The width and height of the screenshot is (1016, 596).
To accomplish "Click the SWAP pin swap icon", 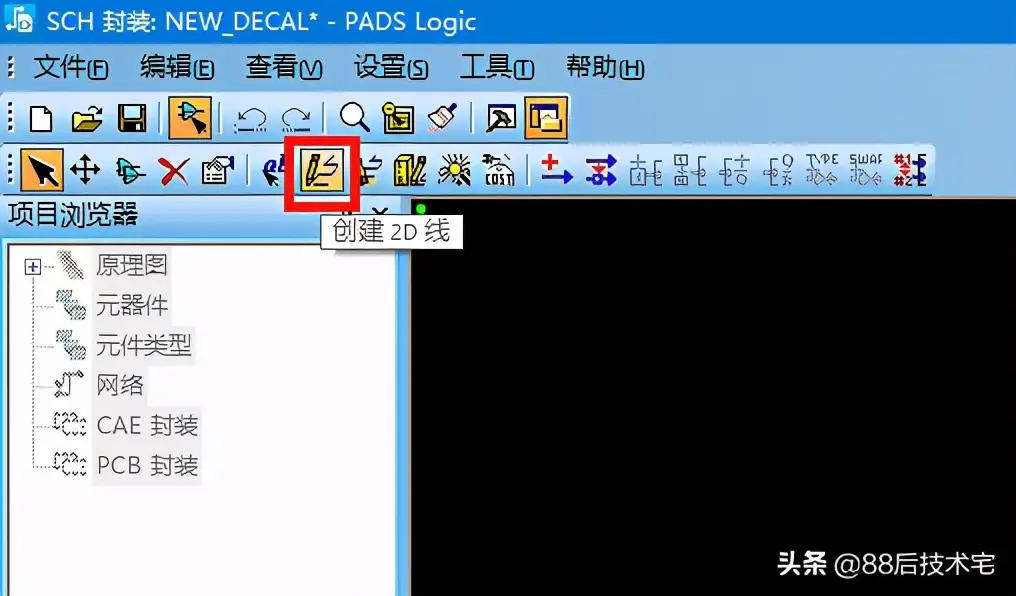I will point(866,170).
